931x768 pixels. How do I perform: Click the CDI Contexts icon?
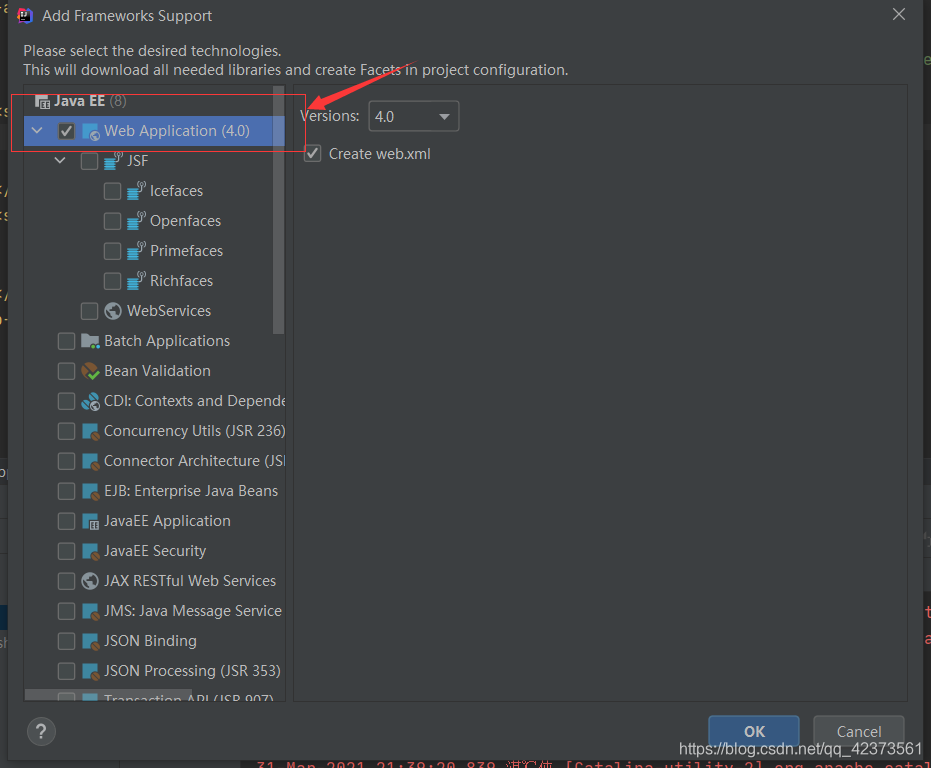point(90,402)
